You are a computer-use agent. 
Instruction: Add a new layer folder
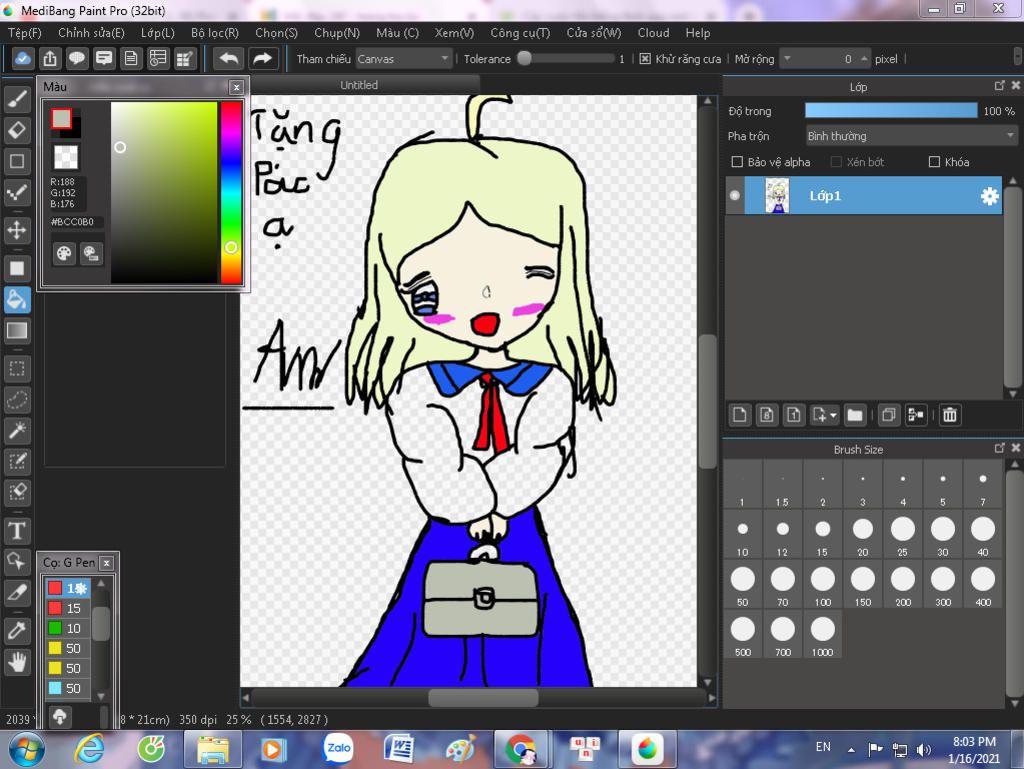(854, 415)
